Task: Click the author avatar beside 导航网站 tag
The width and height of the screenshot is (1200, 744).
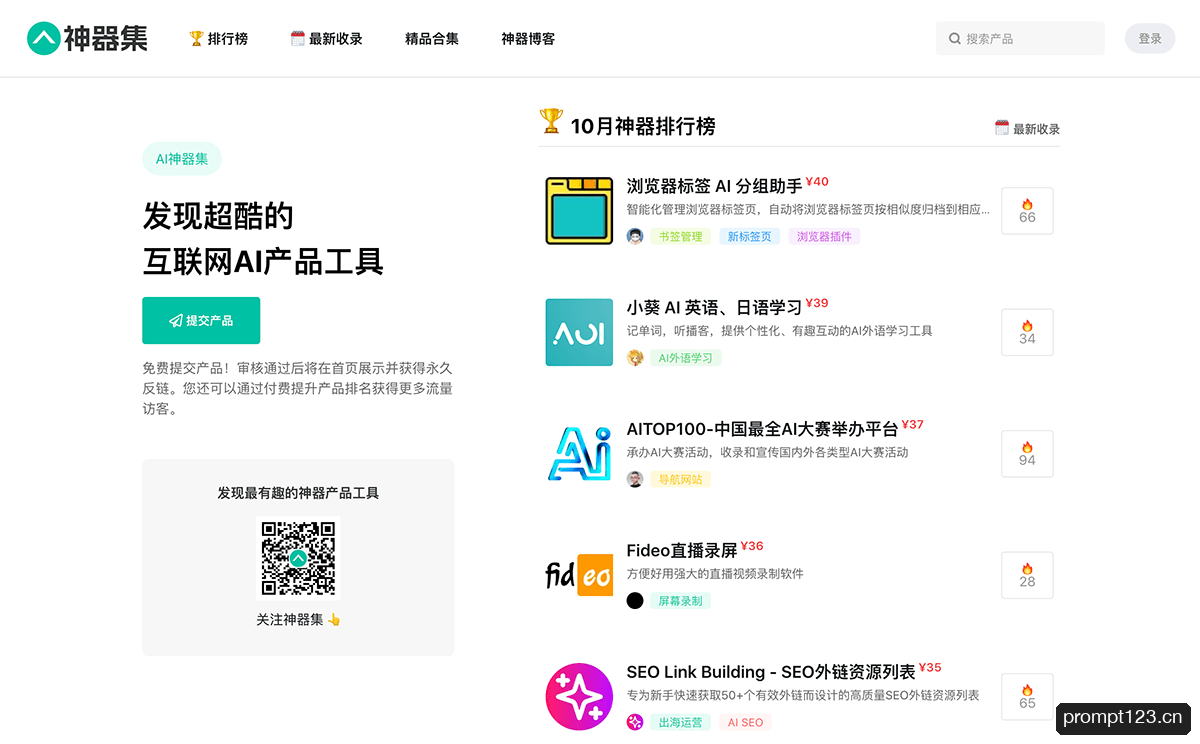Action: tap(635, 479)
